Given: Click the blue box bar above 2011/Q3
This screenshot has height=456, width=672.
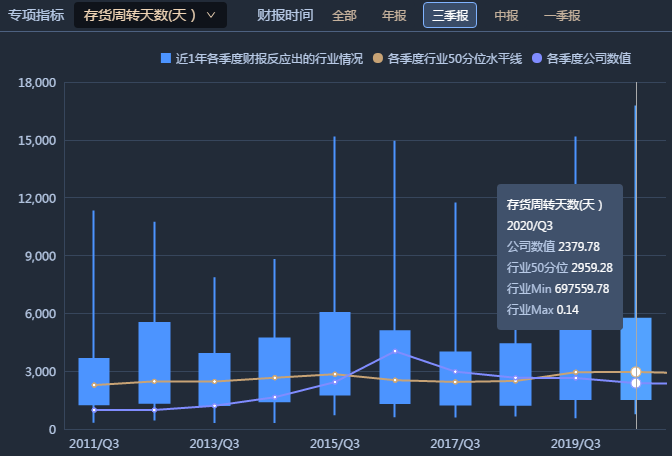Looking at the screenshot, I should (x=94, y=370).
